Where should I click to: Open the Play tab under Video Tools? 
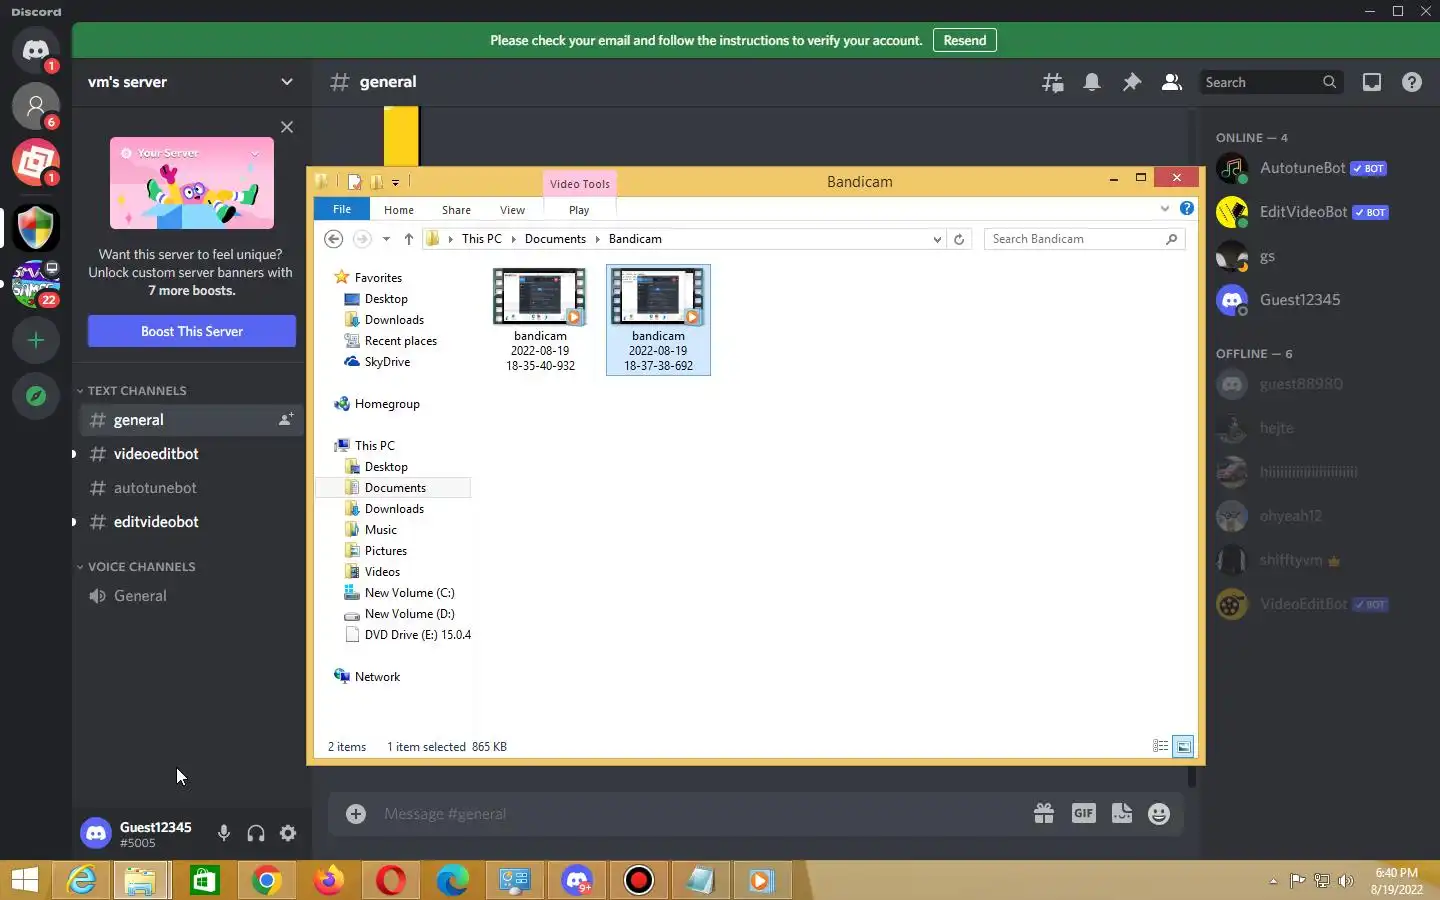[579, 210]
